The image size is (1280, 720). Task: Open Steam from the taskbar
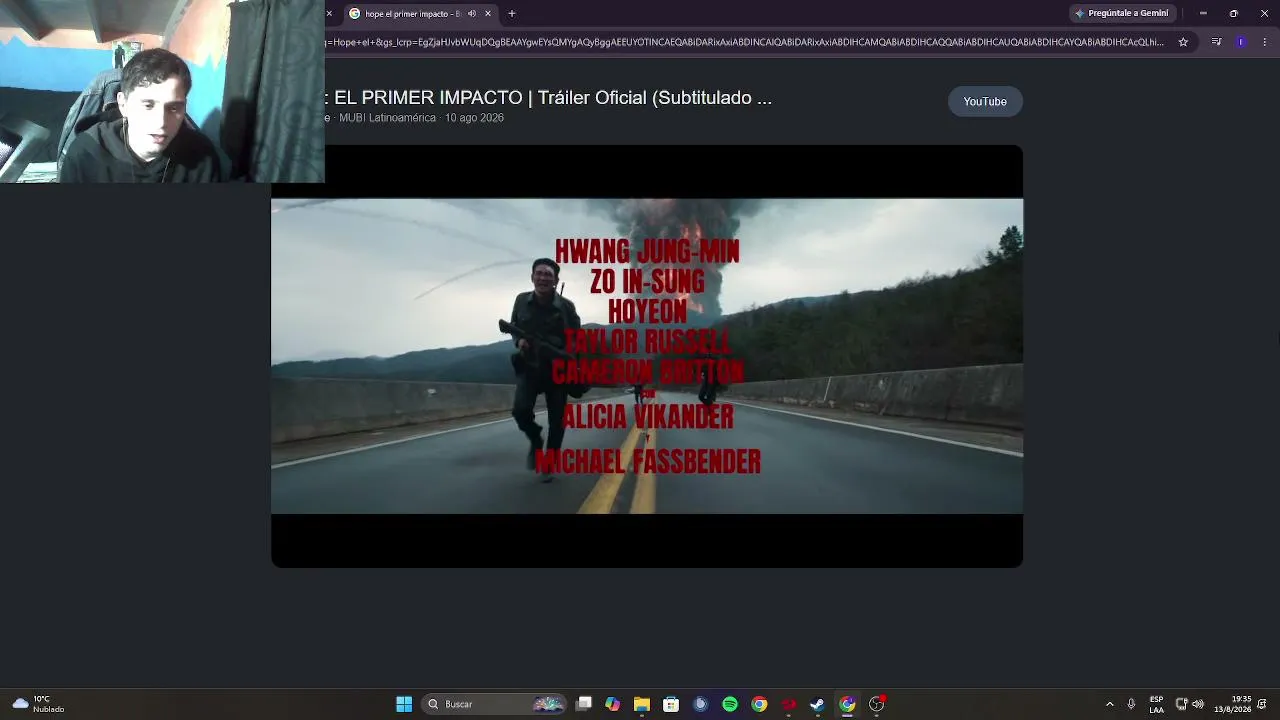point(817,704)
